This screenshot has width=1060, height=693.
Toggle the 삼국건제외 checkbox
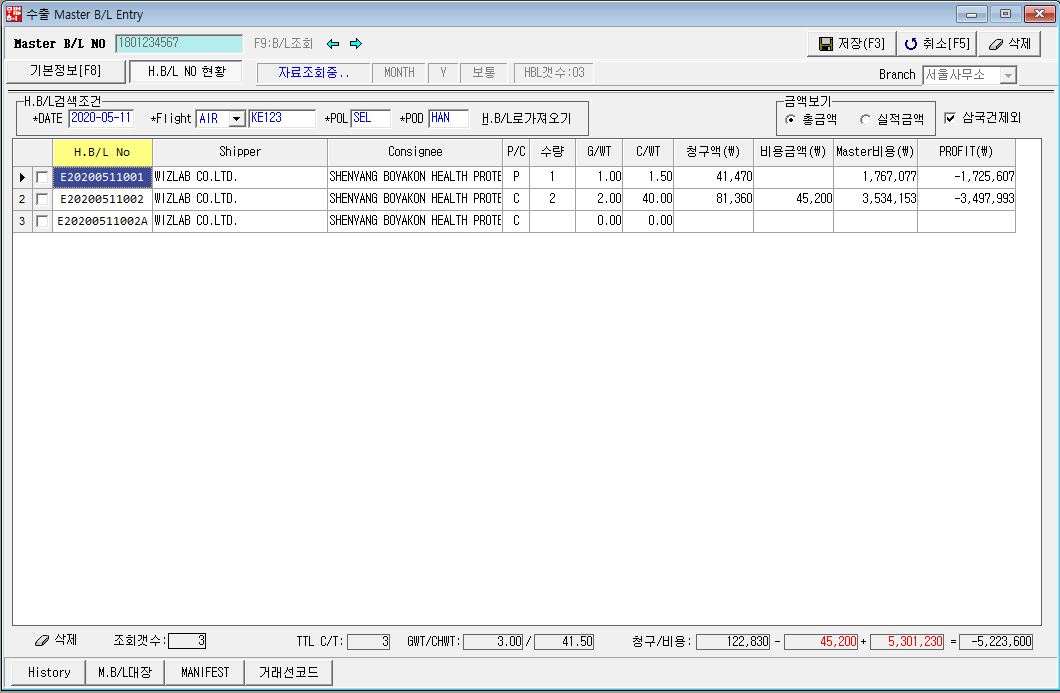[x=950, y=118]
